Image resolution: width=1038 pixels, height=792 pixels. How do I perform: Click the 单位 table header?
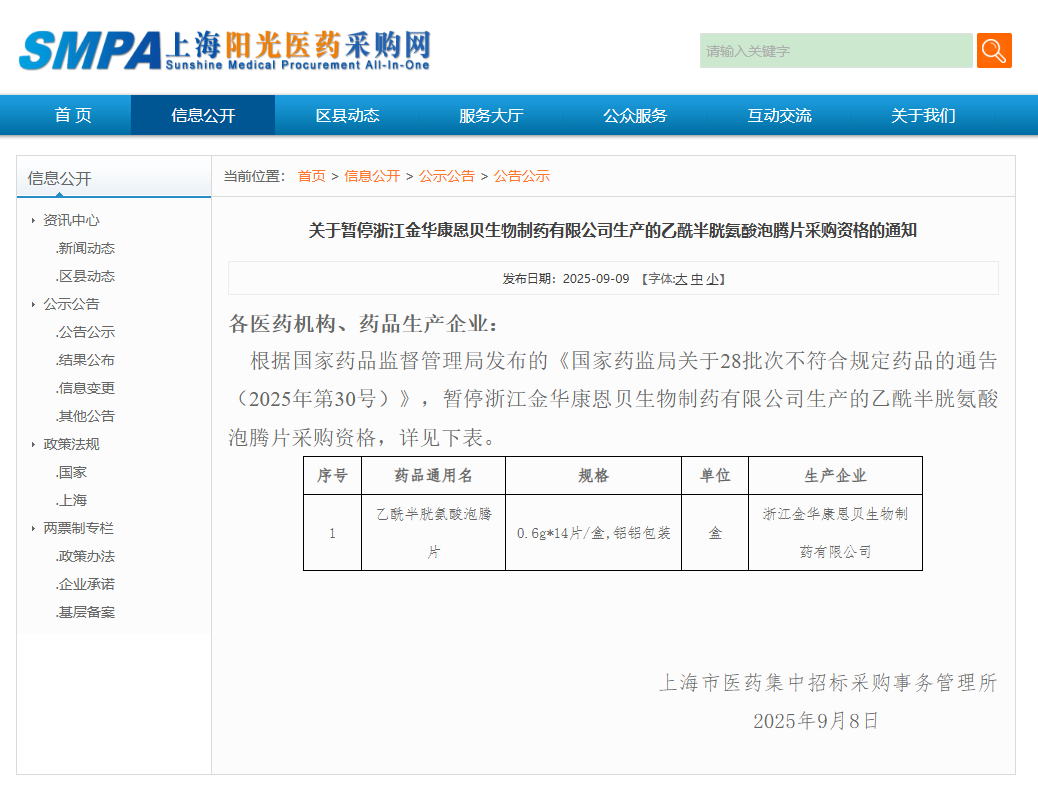pos(715,475)
